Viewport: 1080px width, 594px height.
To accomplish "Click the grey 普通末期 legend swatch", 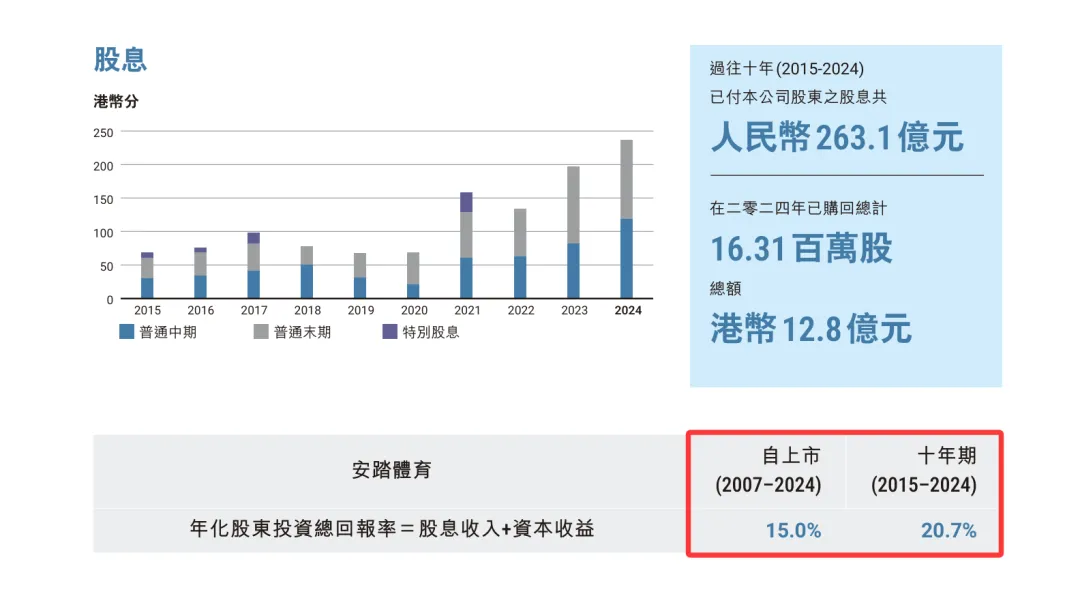I will point(261,331).
